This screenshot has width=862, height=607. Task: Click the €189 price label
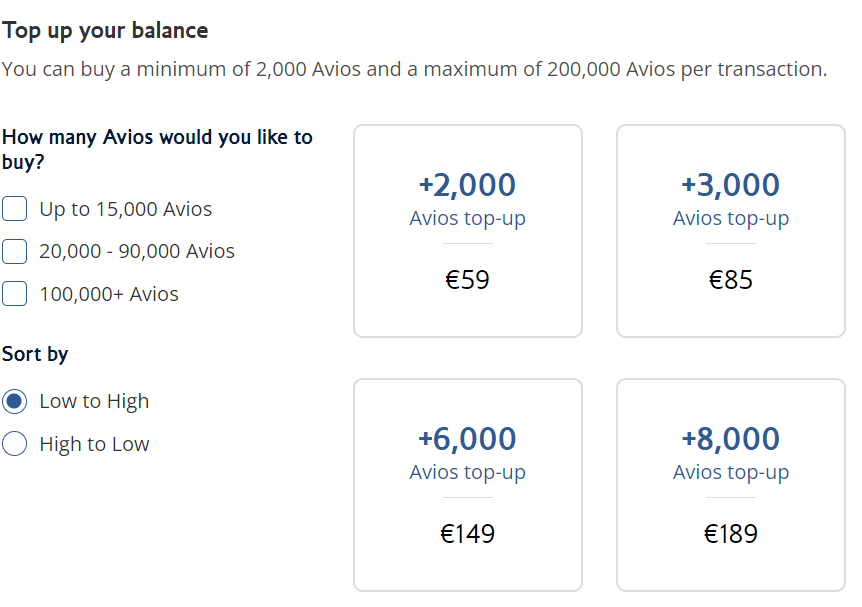(x=730, y=534)
